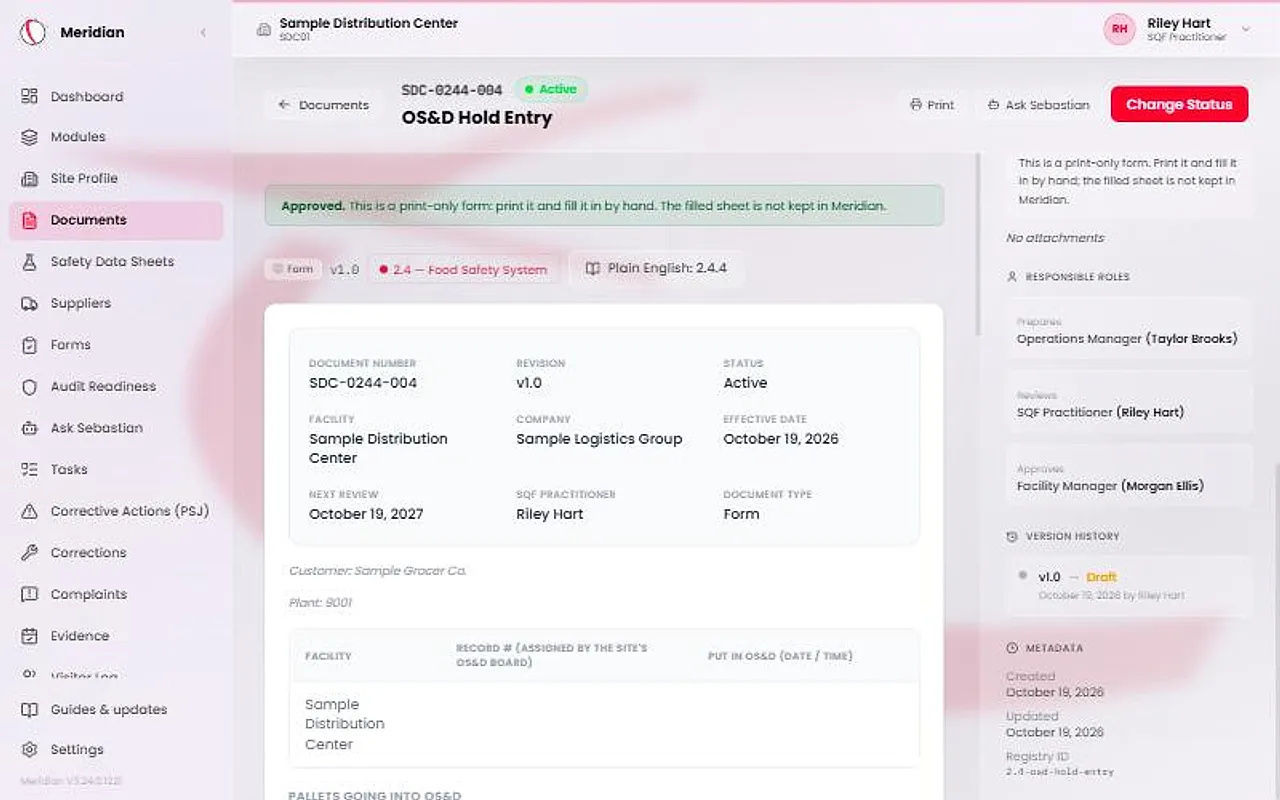Open the Corrective Actions warning triangle icon

[30, 511]
